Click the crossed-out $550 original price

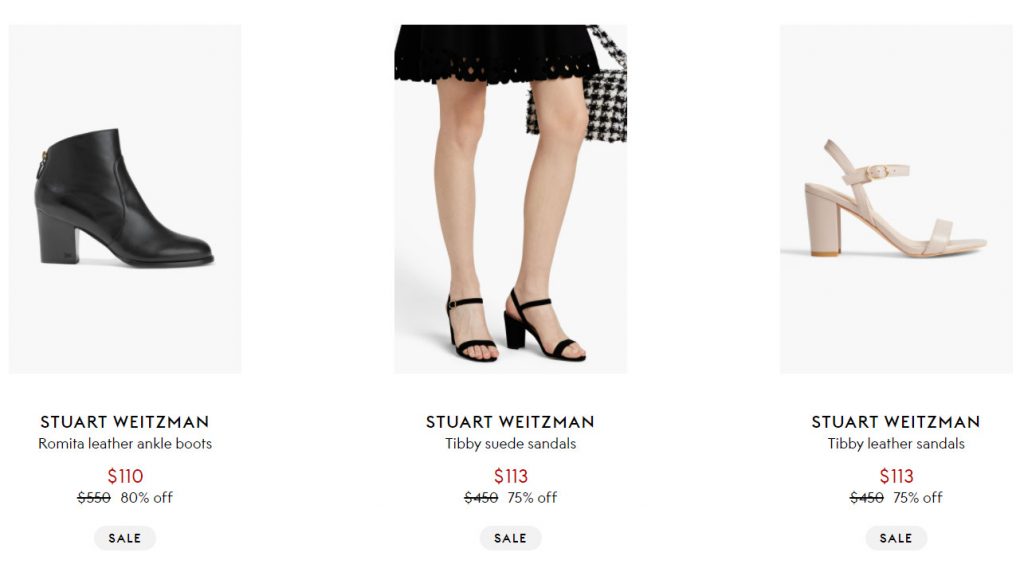pyautogui.click(x=94, y=498)
